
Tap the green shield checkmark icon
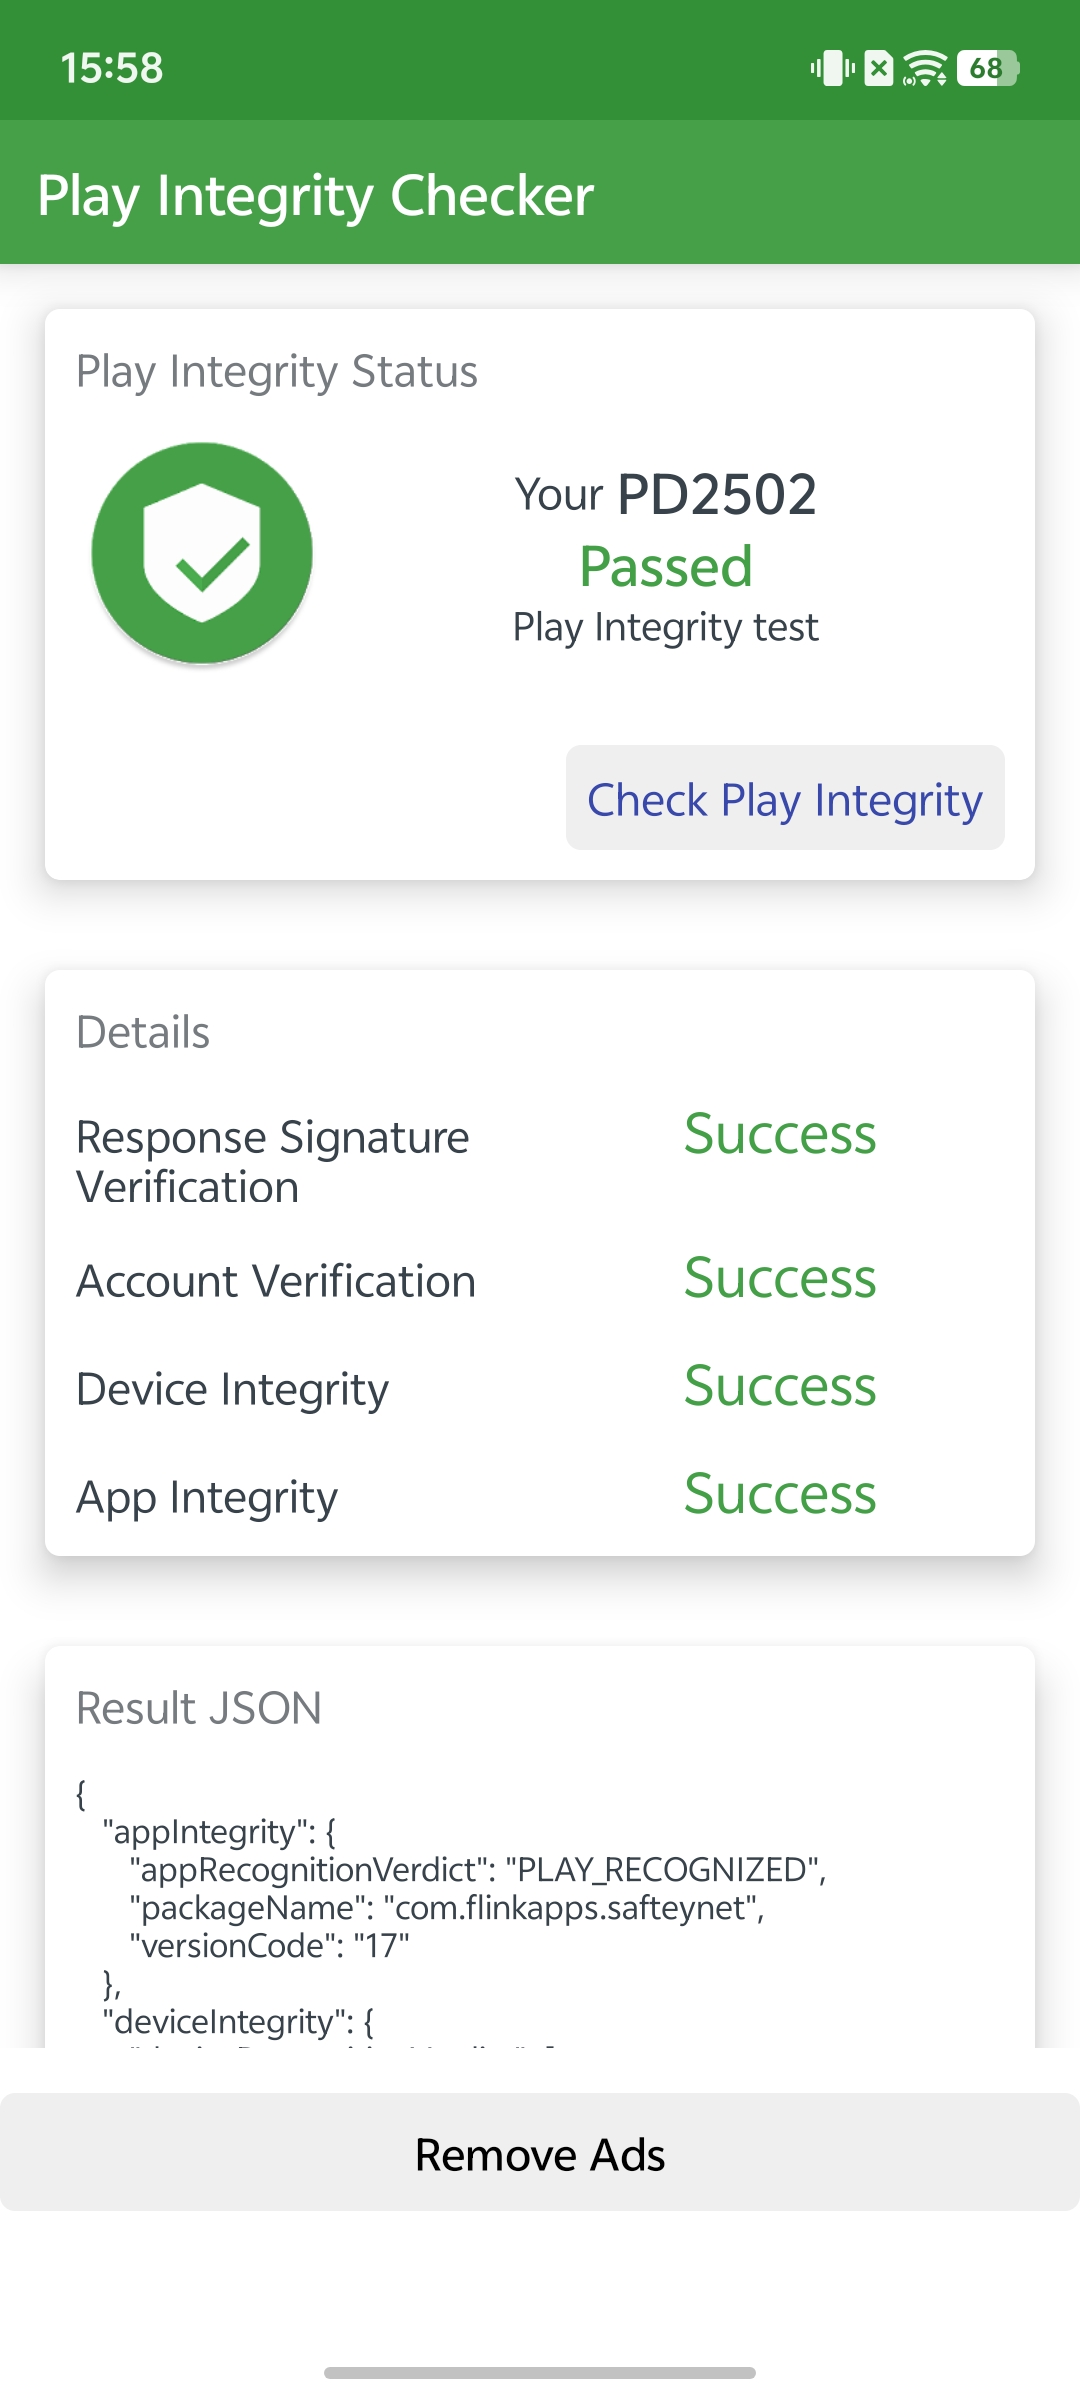pyautogui.click(x=202, y=553)
